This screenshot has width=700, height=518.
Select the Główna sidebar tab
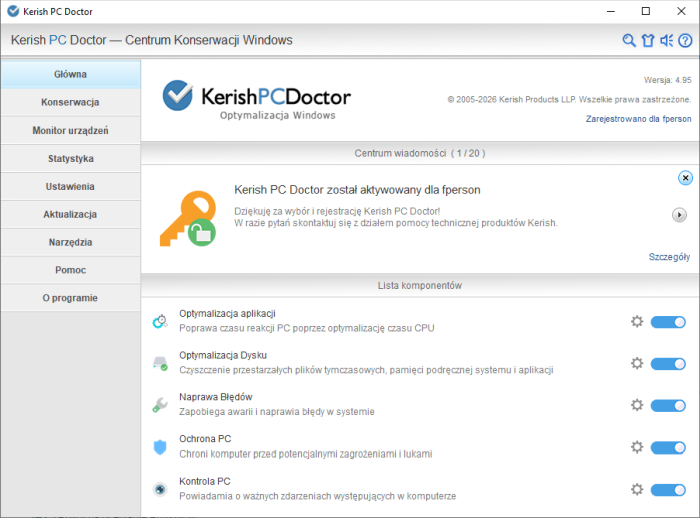click(71, 74)
